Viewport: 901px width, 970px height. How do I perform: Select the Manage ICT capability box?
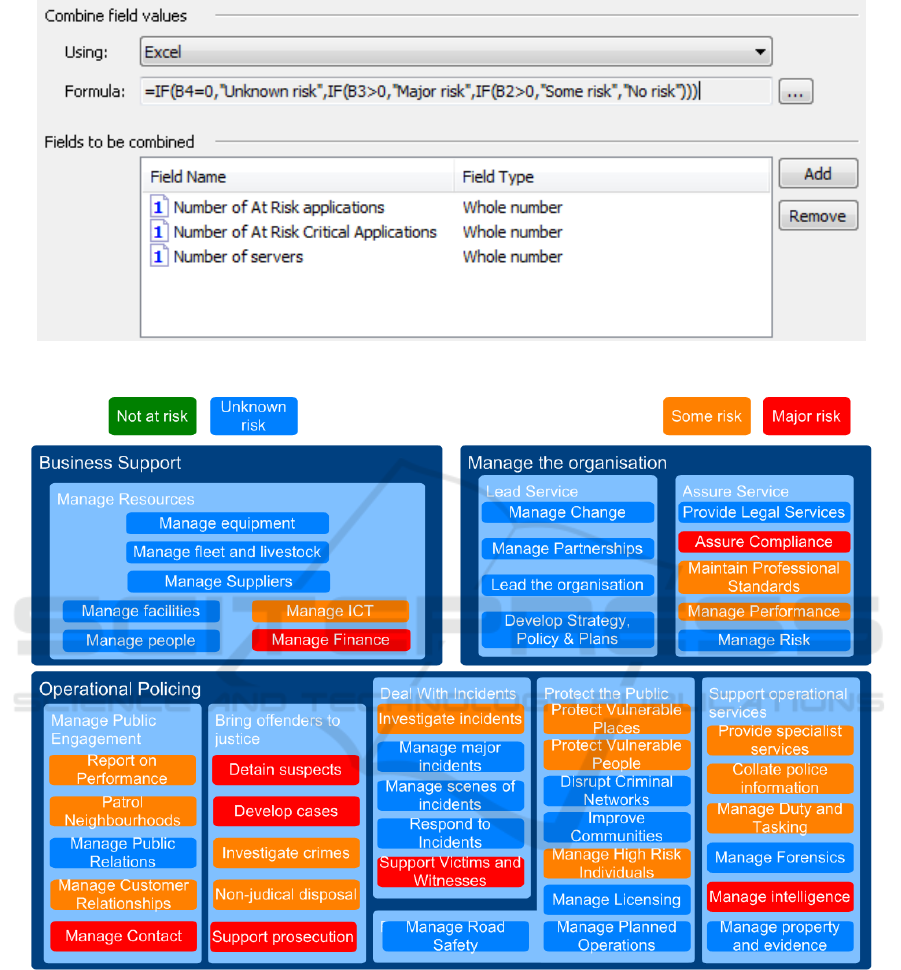coord(330,611)
